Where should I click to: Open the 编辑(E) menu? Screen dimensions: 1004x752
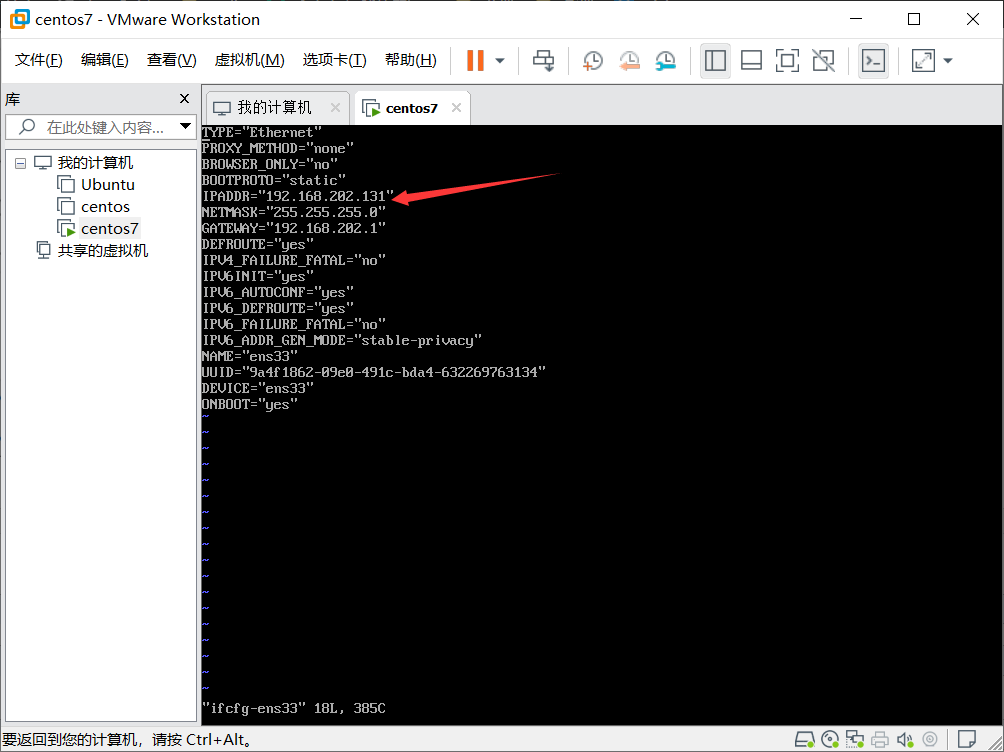(104, 60)
